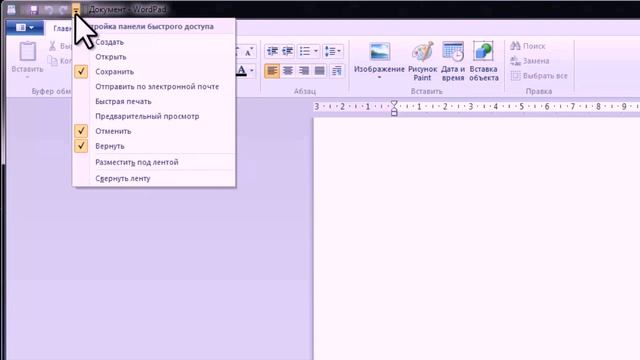Click the copy pages icon
640x360 pixels.
coord(52,61)
